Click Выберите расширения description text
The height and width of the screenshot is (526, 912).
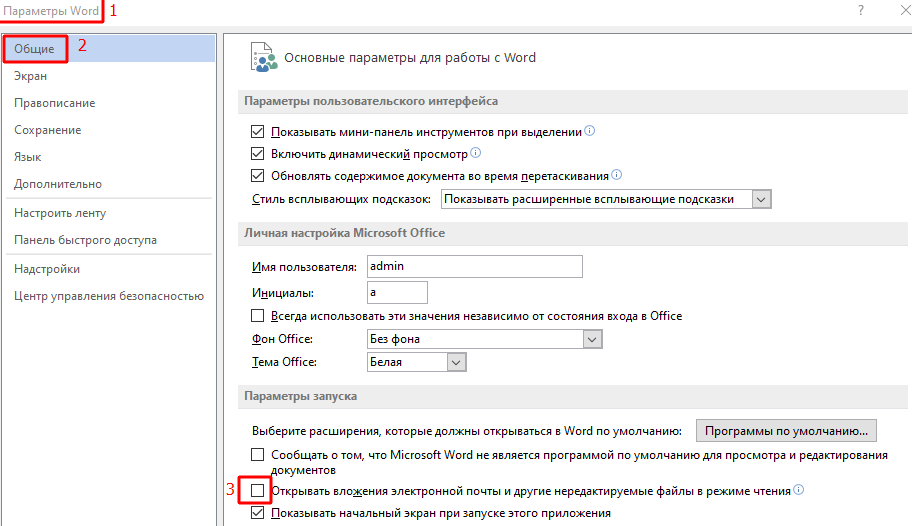coord(466,431)
